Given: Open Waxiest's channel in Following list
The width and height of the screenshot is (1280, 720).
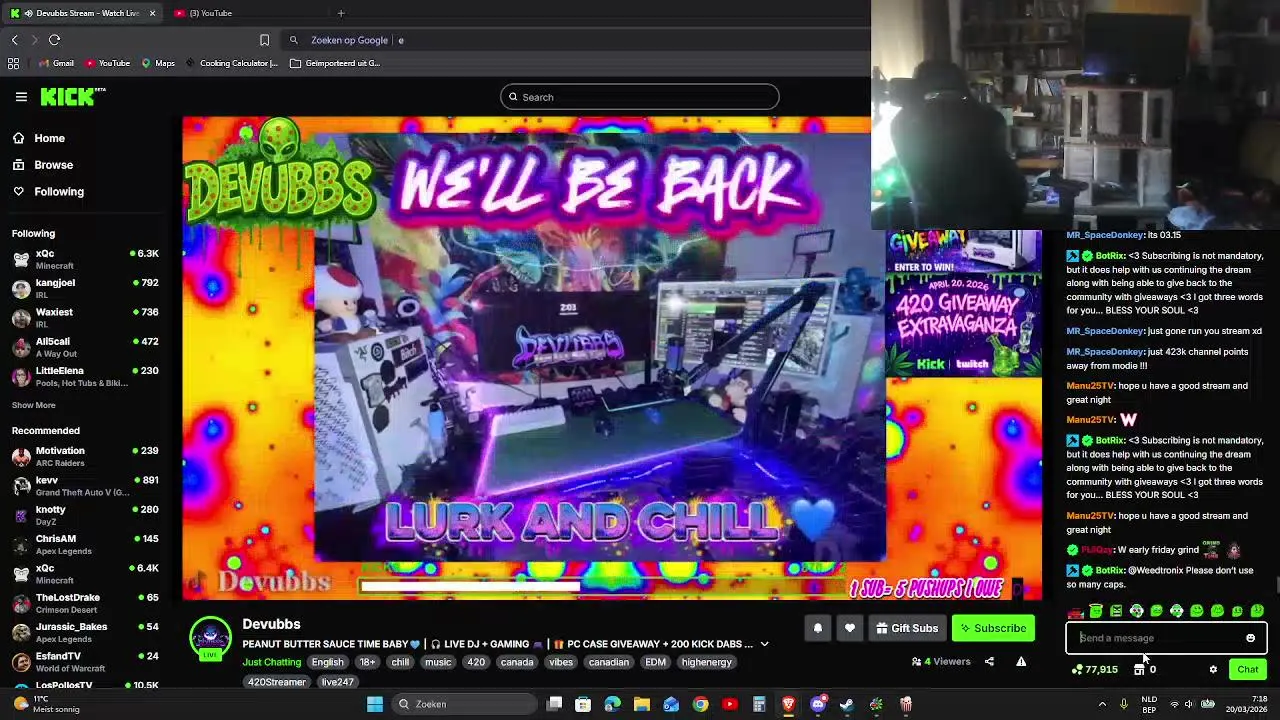Looking at the screenshot, I should tap(85, 318).
